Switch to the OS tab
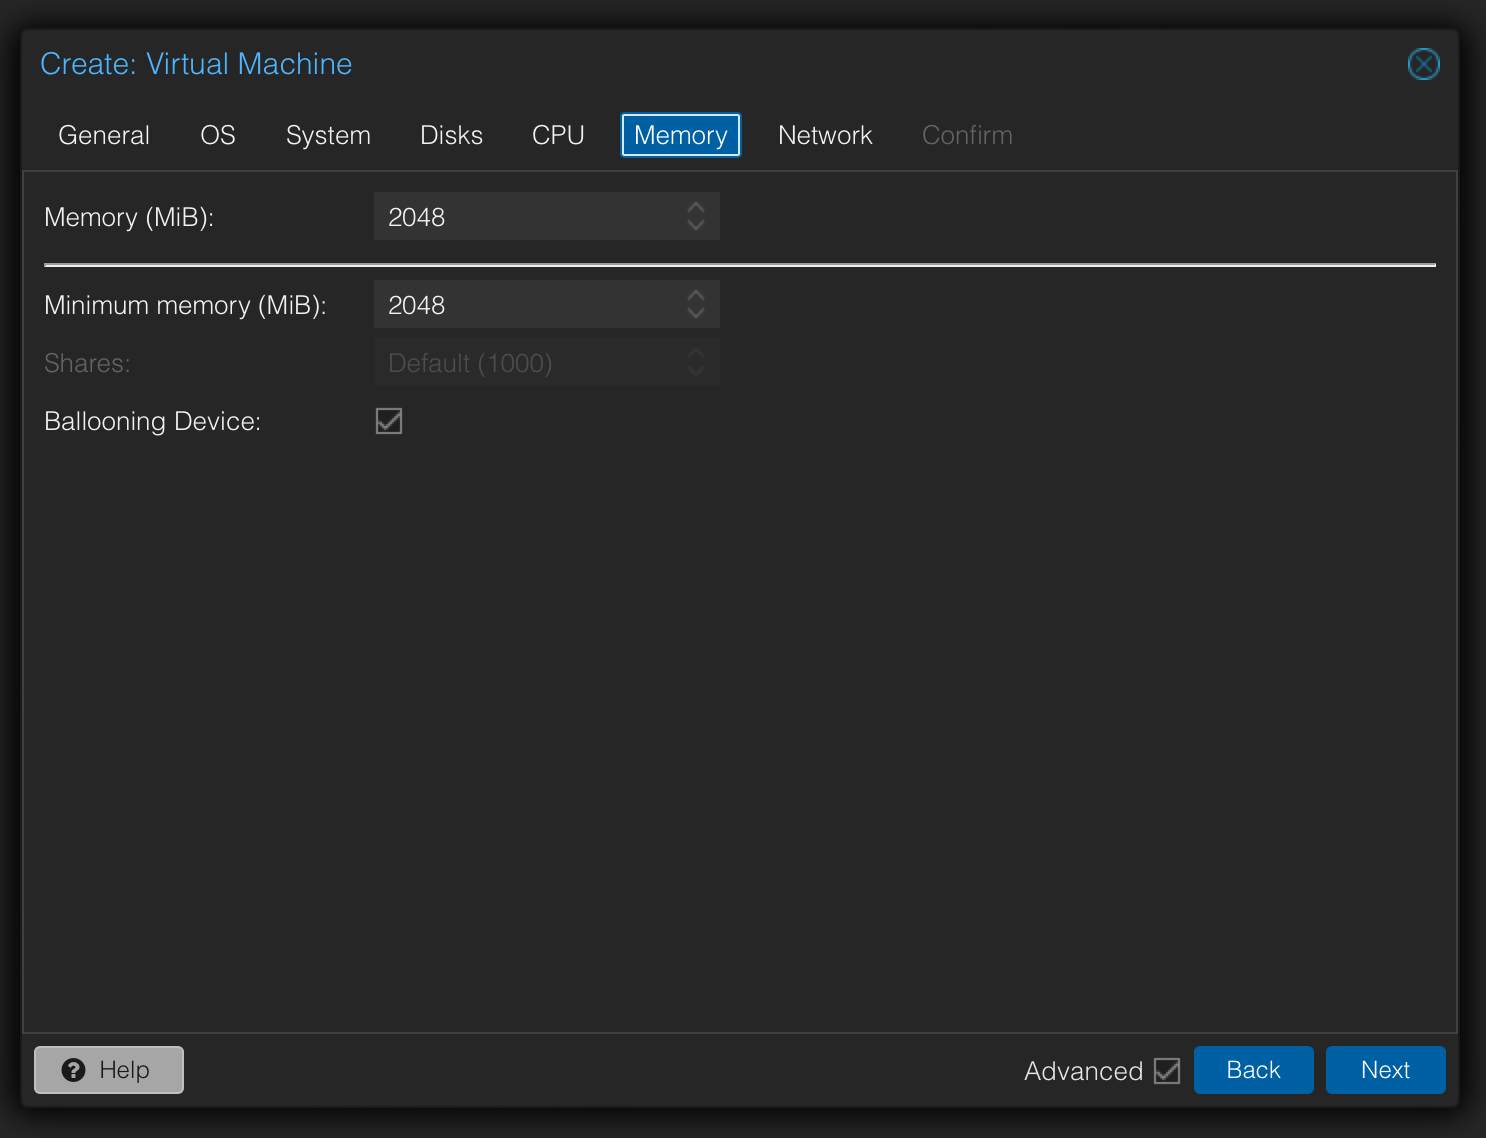This screenshot has width=1486, height=1138. point(218,135)
